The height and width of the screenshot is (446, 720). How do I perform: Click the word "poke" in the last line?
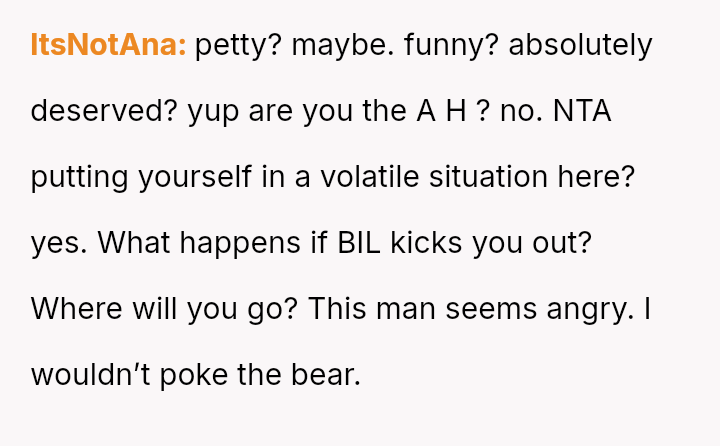[181, 375]
